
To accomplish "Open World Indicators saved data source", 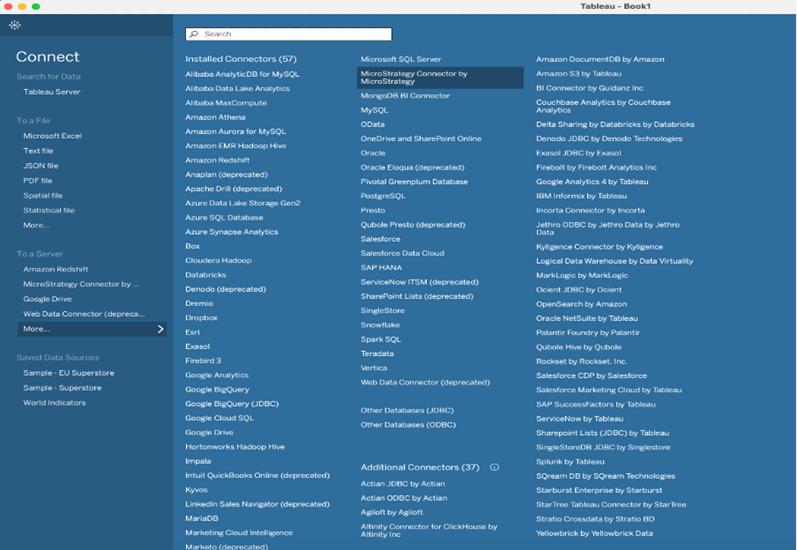I will point(54,403).
